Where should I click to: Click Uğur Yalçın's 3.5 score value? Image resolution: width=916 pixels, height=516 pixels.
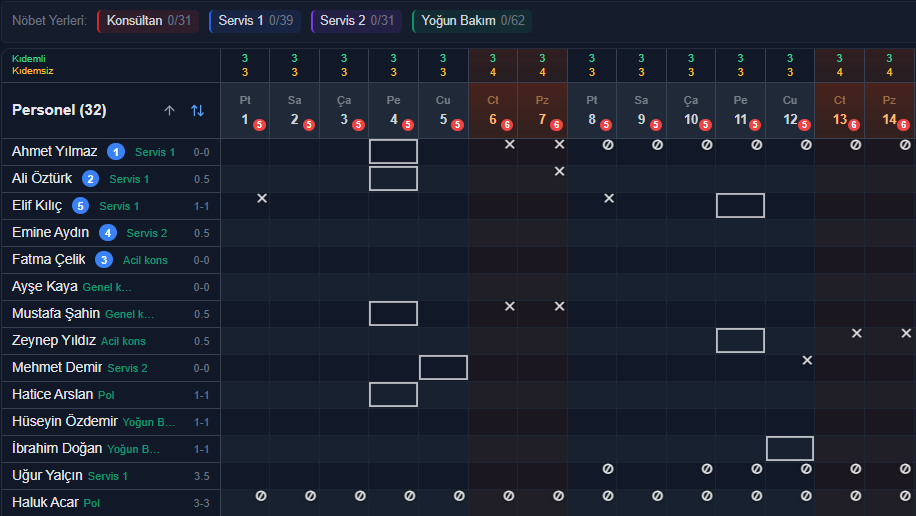(202, 476)
